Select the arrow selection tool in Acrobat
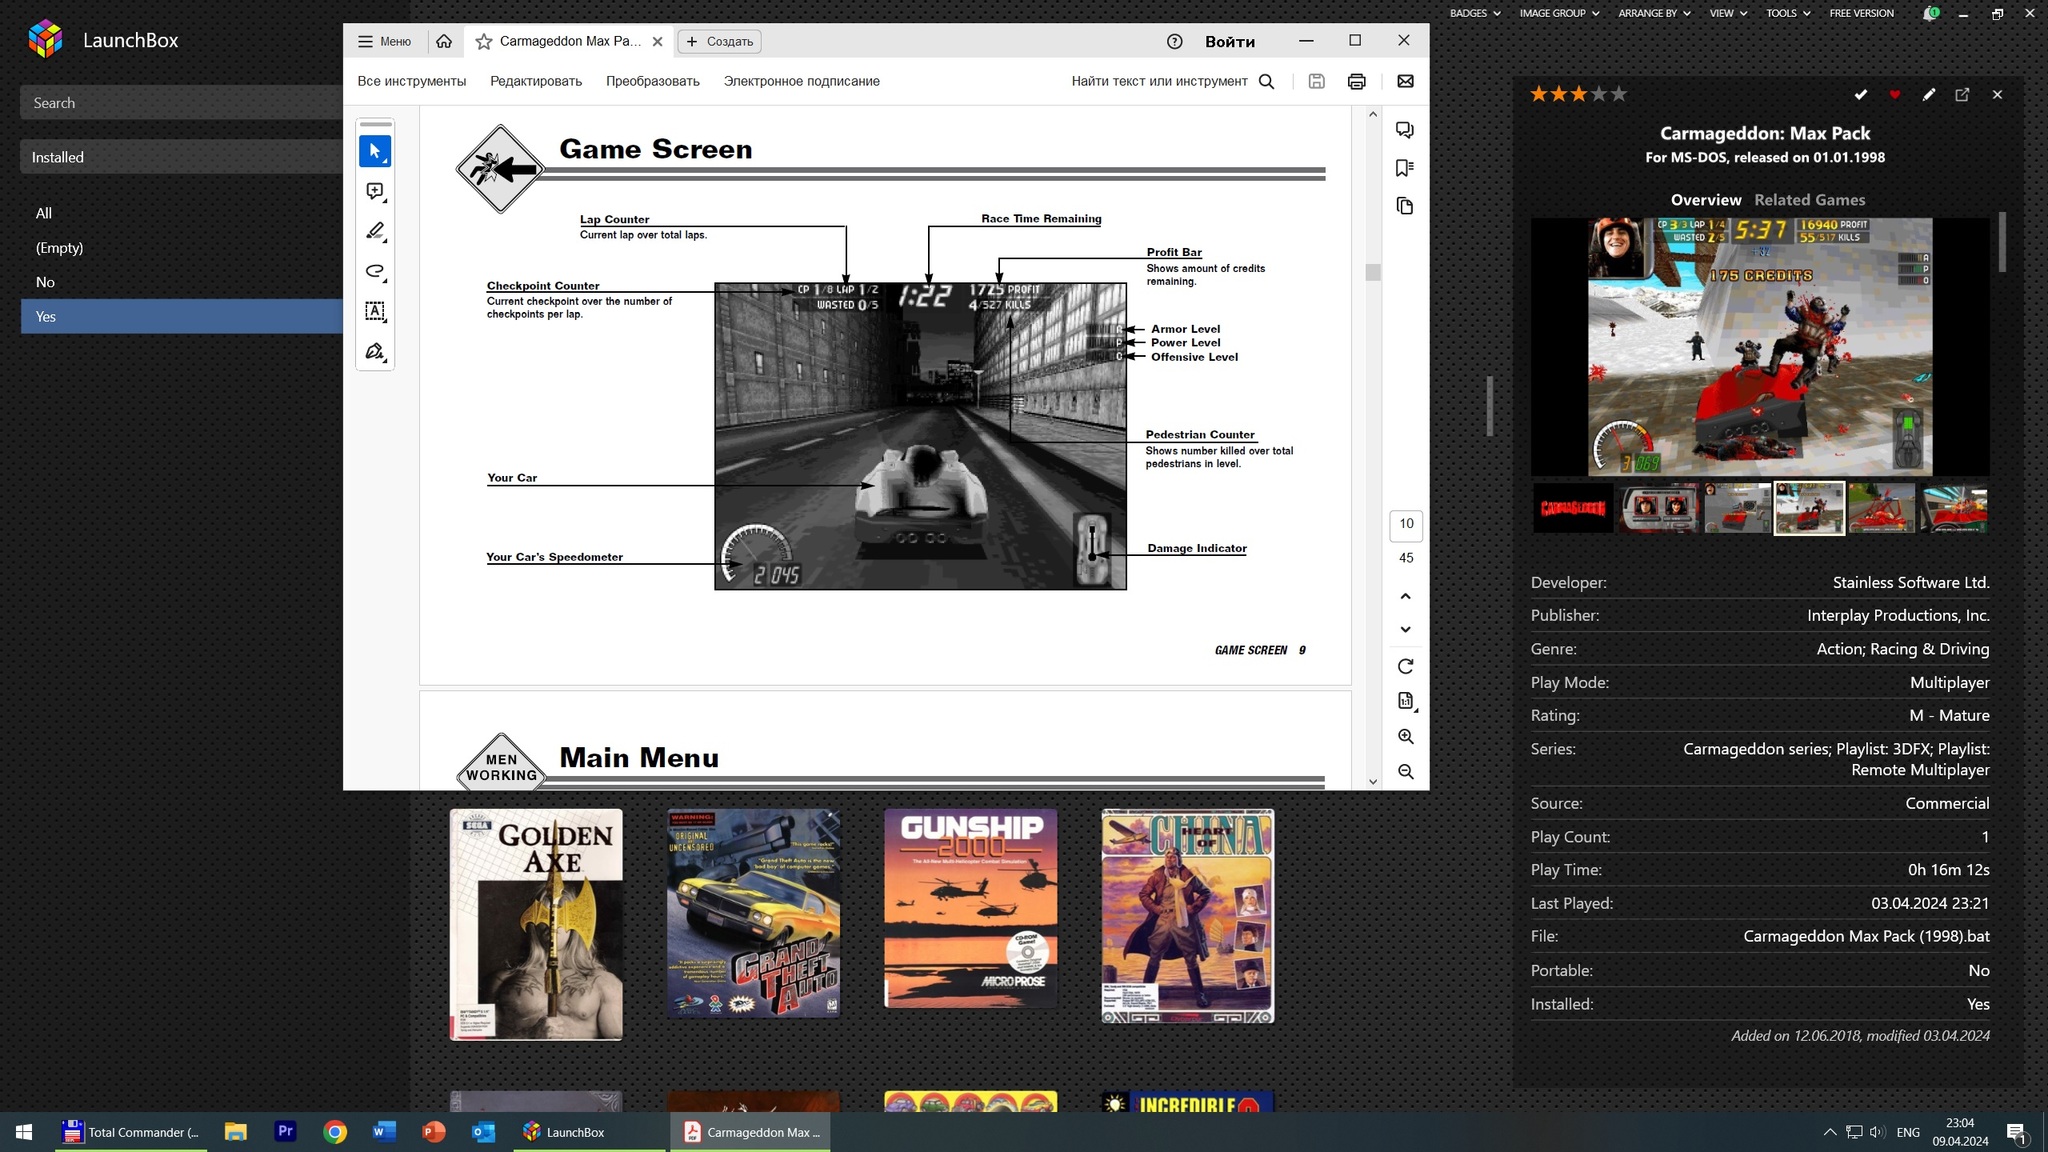 [x=375, y=151]
